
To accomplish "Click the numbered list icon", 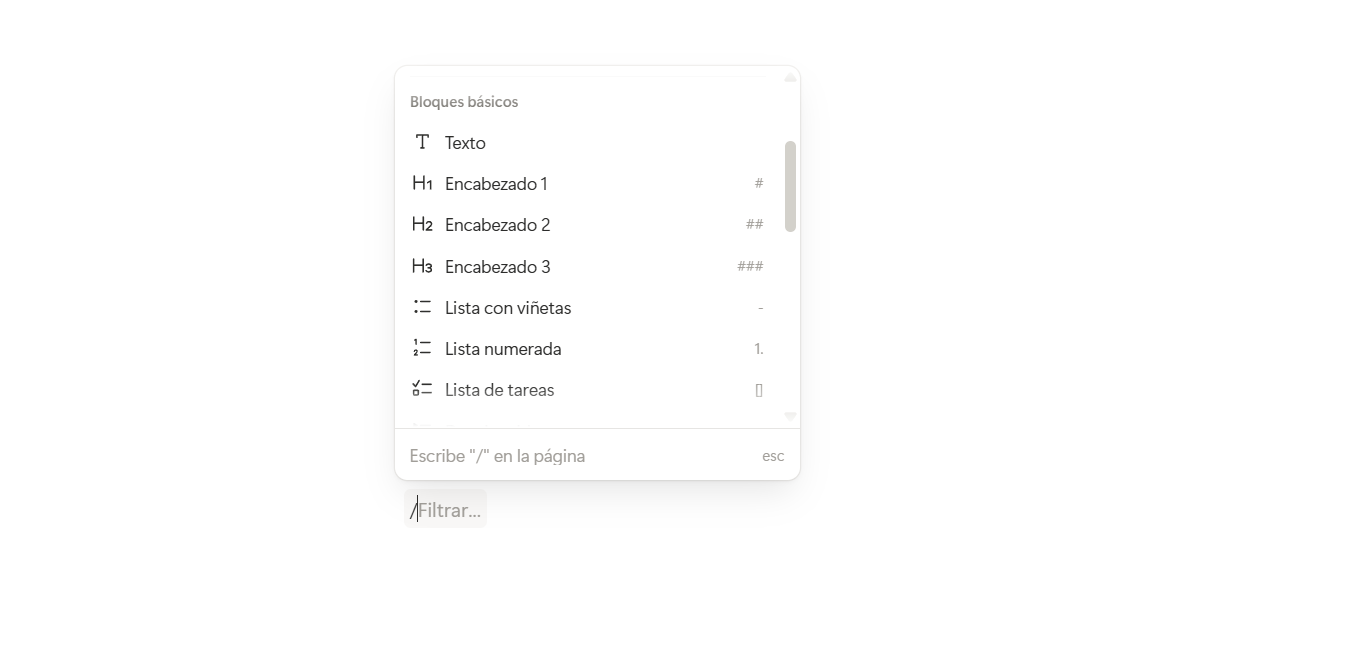I will (422, 349).
